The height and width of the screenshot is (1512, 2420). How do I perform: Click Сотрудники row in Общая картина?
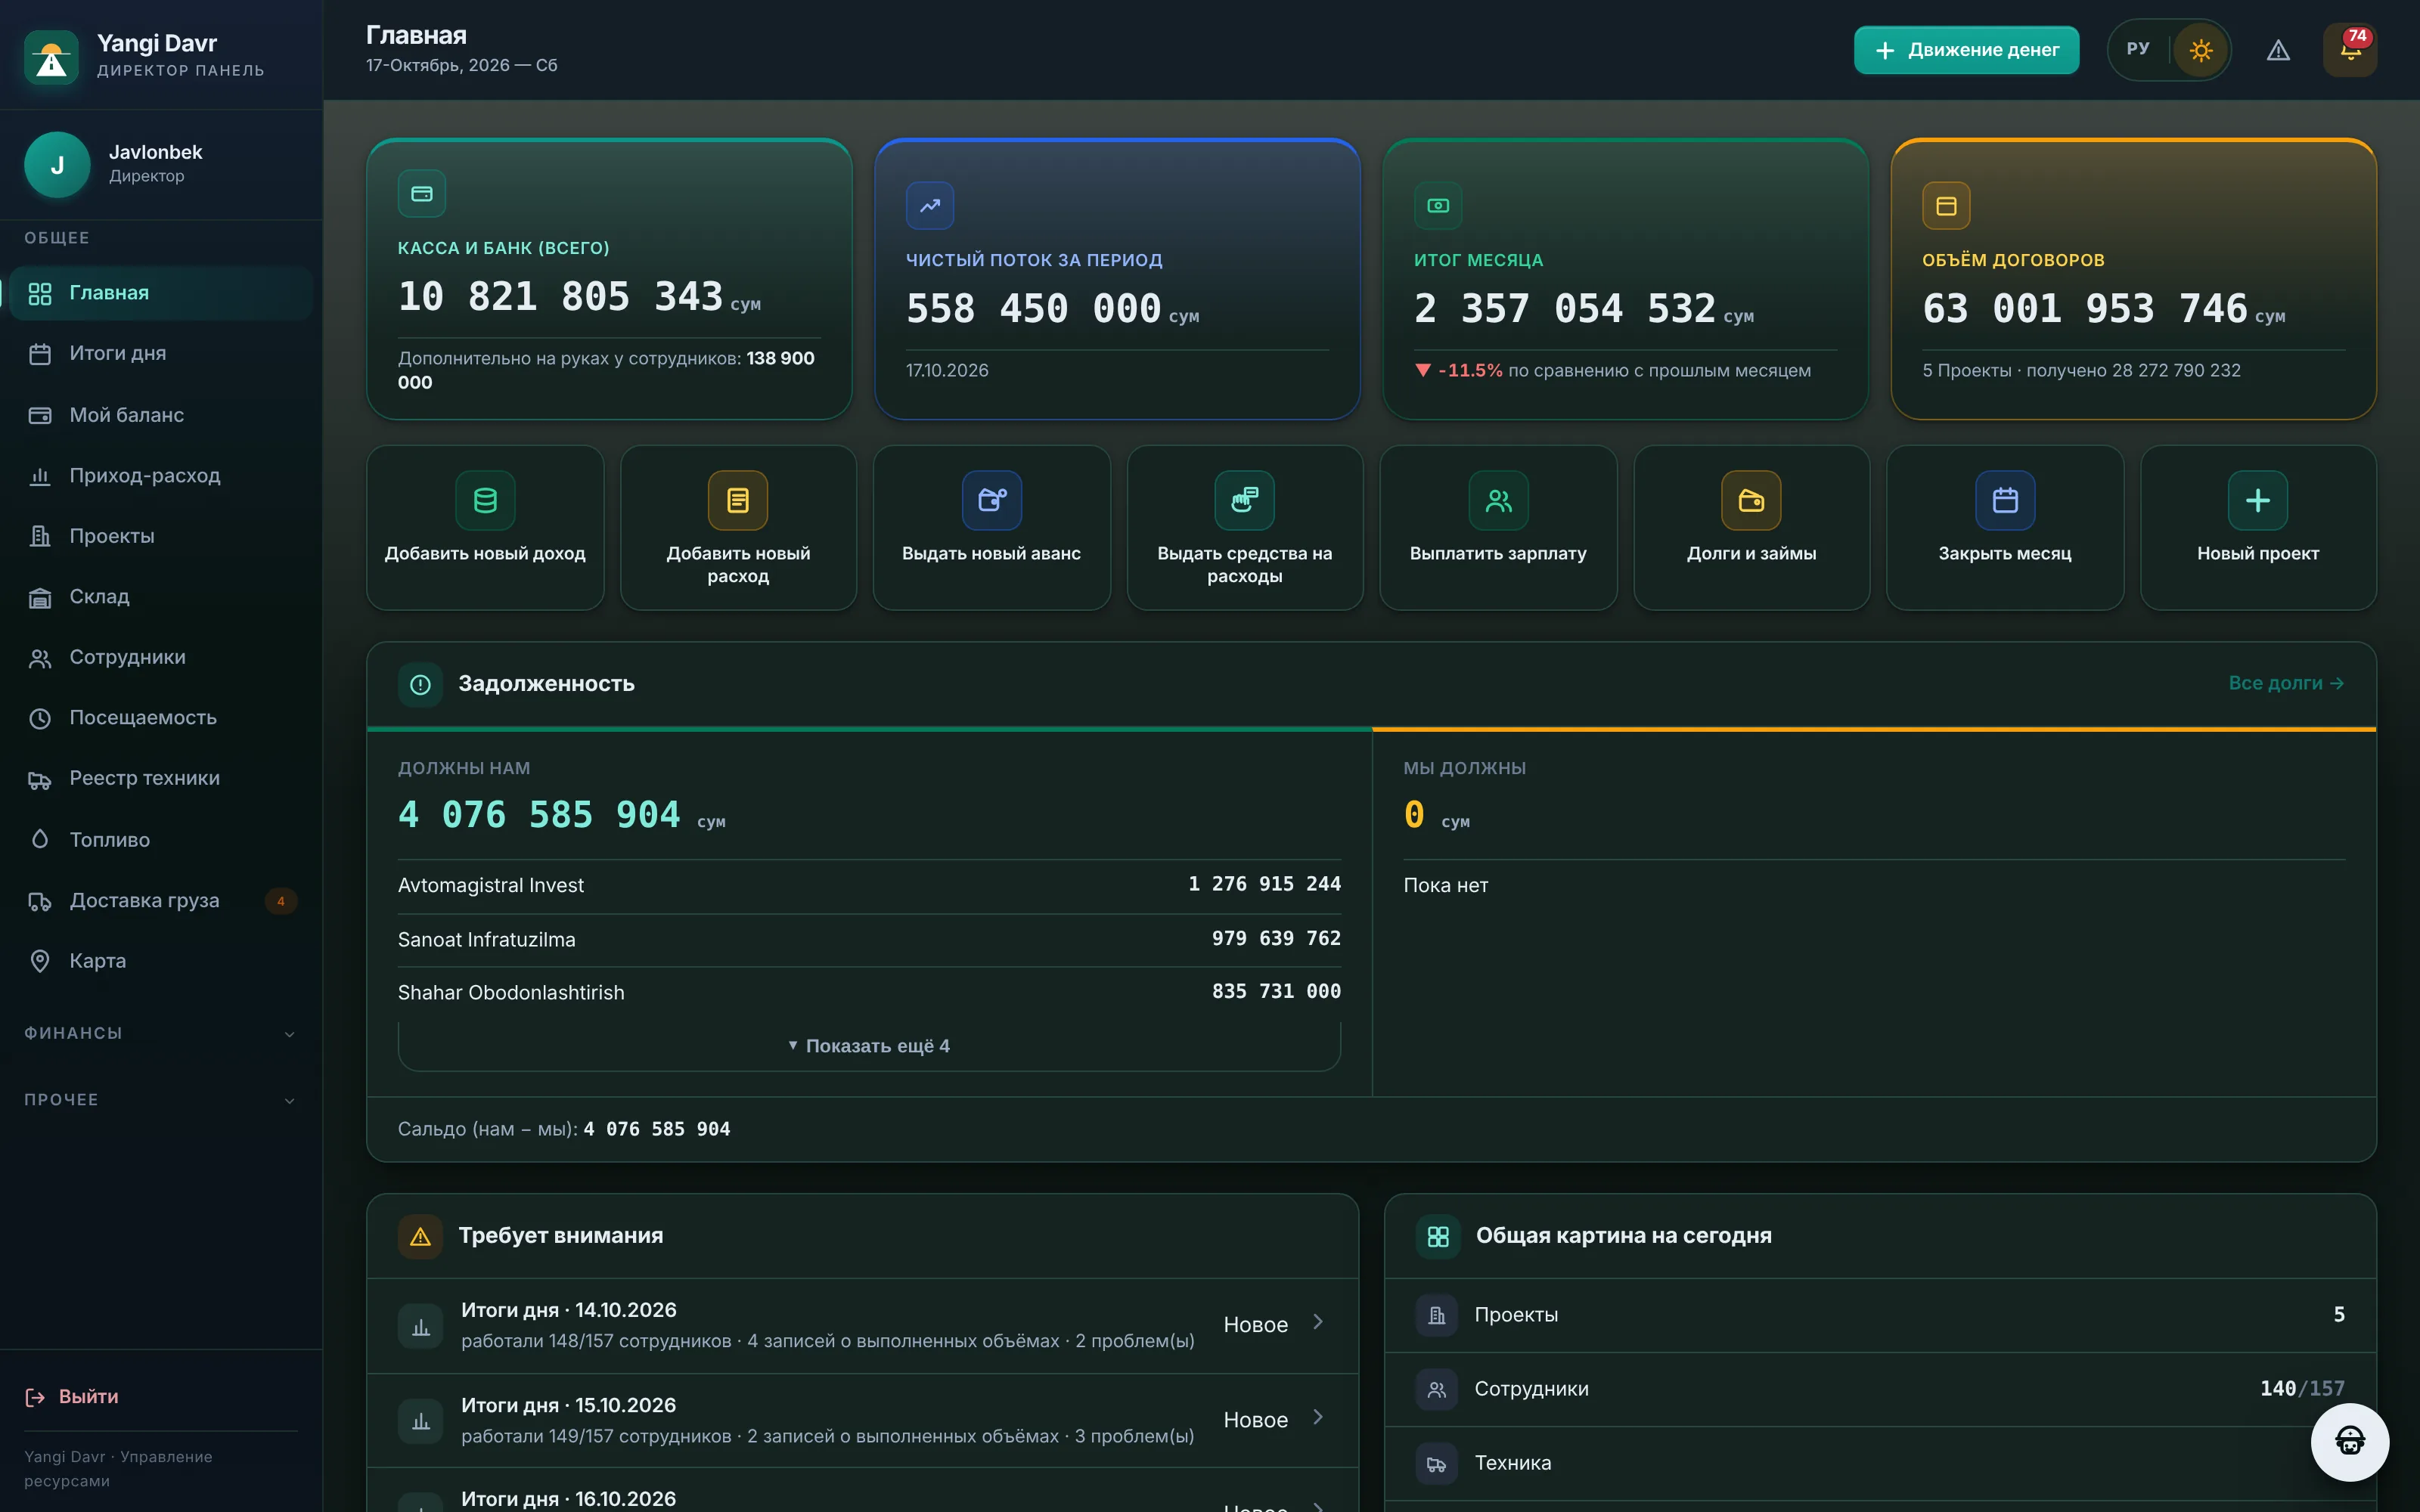point(1879,1389)
